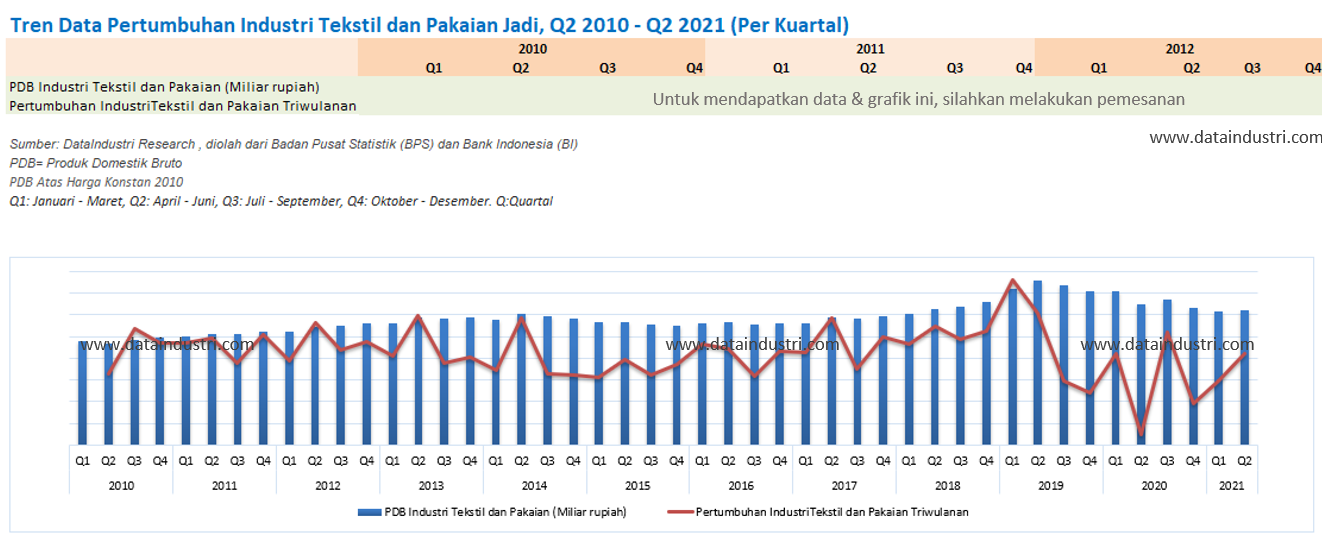The height and width of the screenshot is (540, 1322).
Task: Click the 'silahkan melakukan pemesanan' order notice
Action: [918, 100]
